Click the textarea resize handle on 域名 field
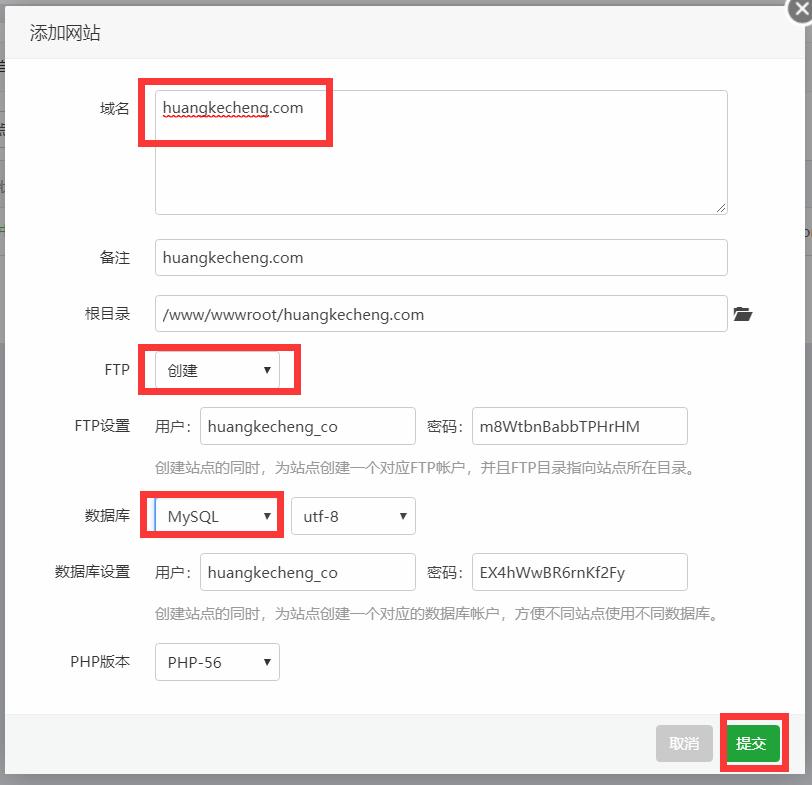This screenshot has height=785, width=812. pyautogui.click(x=721, y=206)
